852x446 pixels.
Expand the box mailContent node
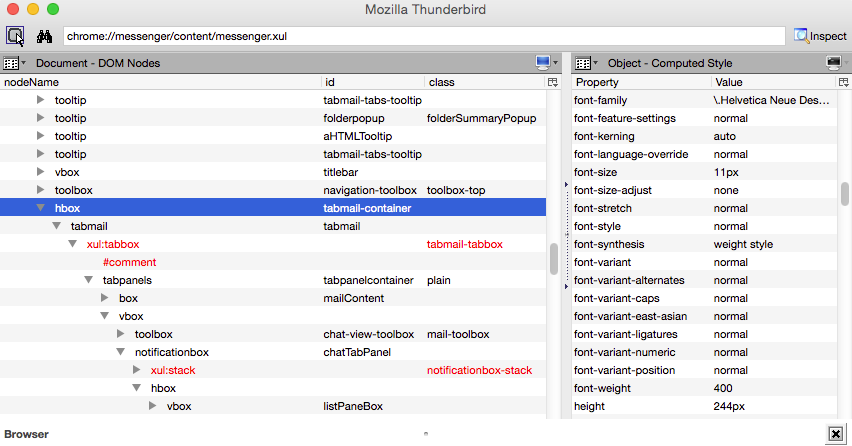coord(104,298)
